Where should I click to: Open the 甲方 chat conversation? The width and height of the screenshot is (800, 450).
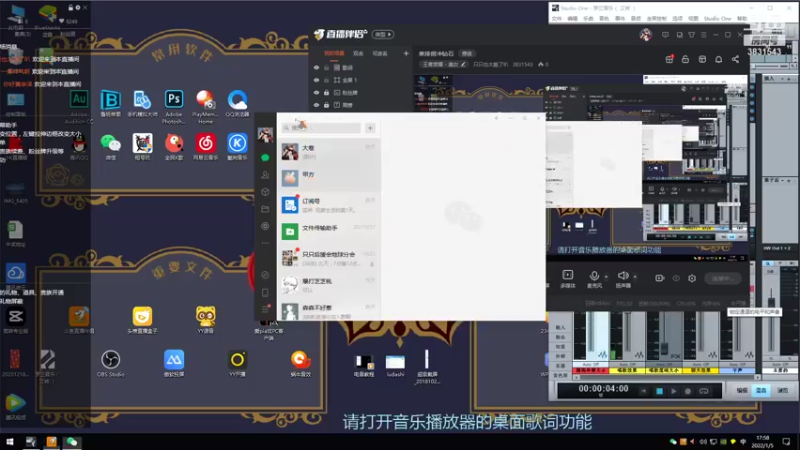pos(329,178)
